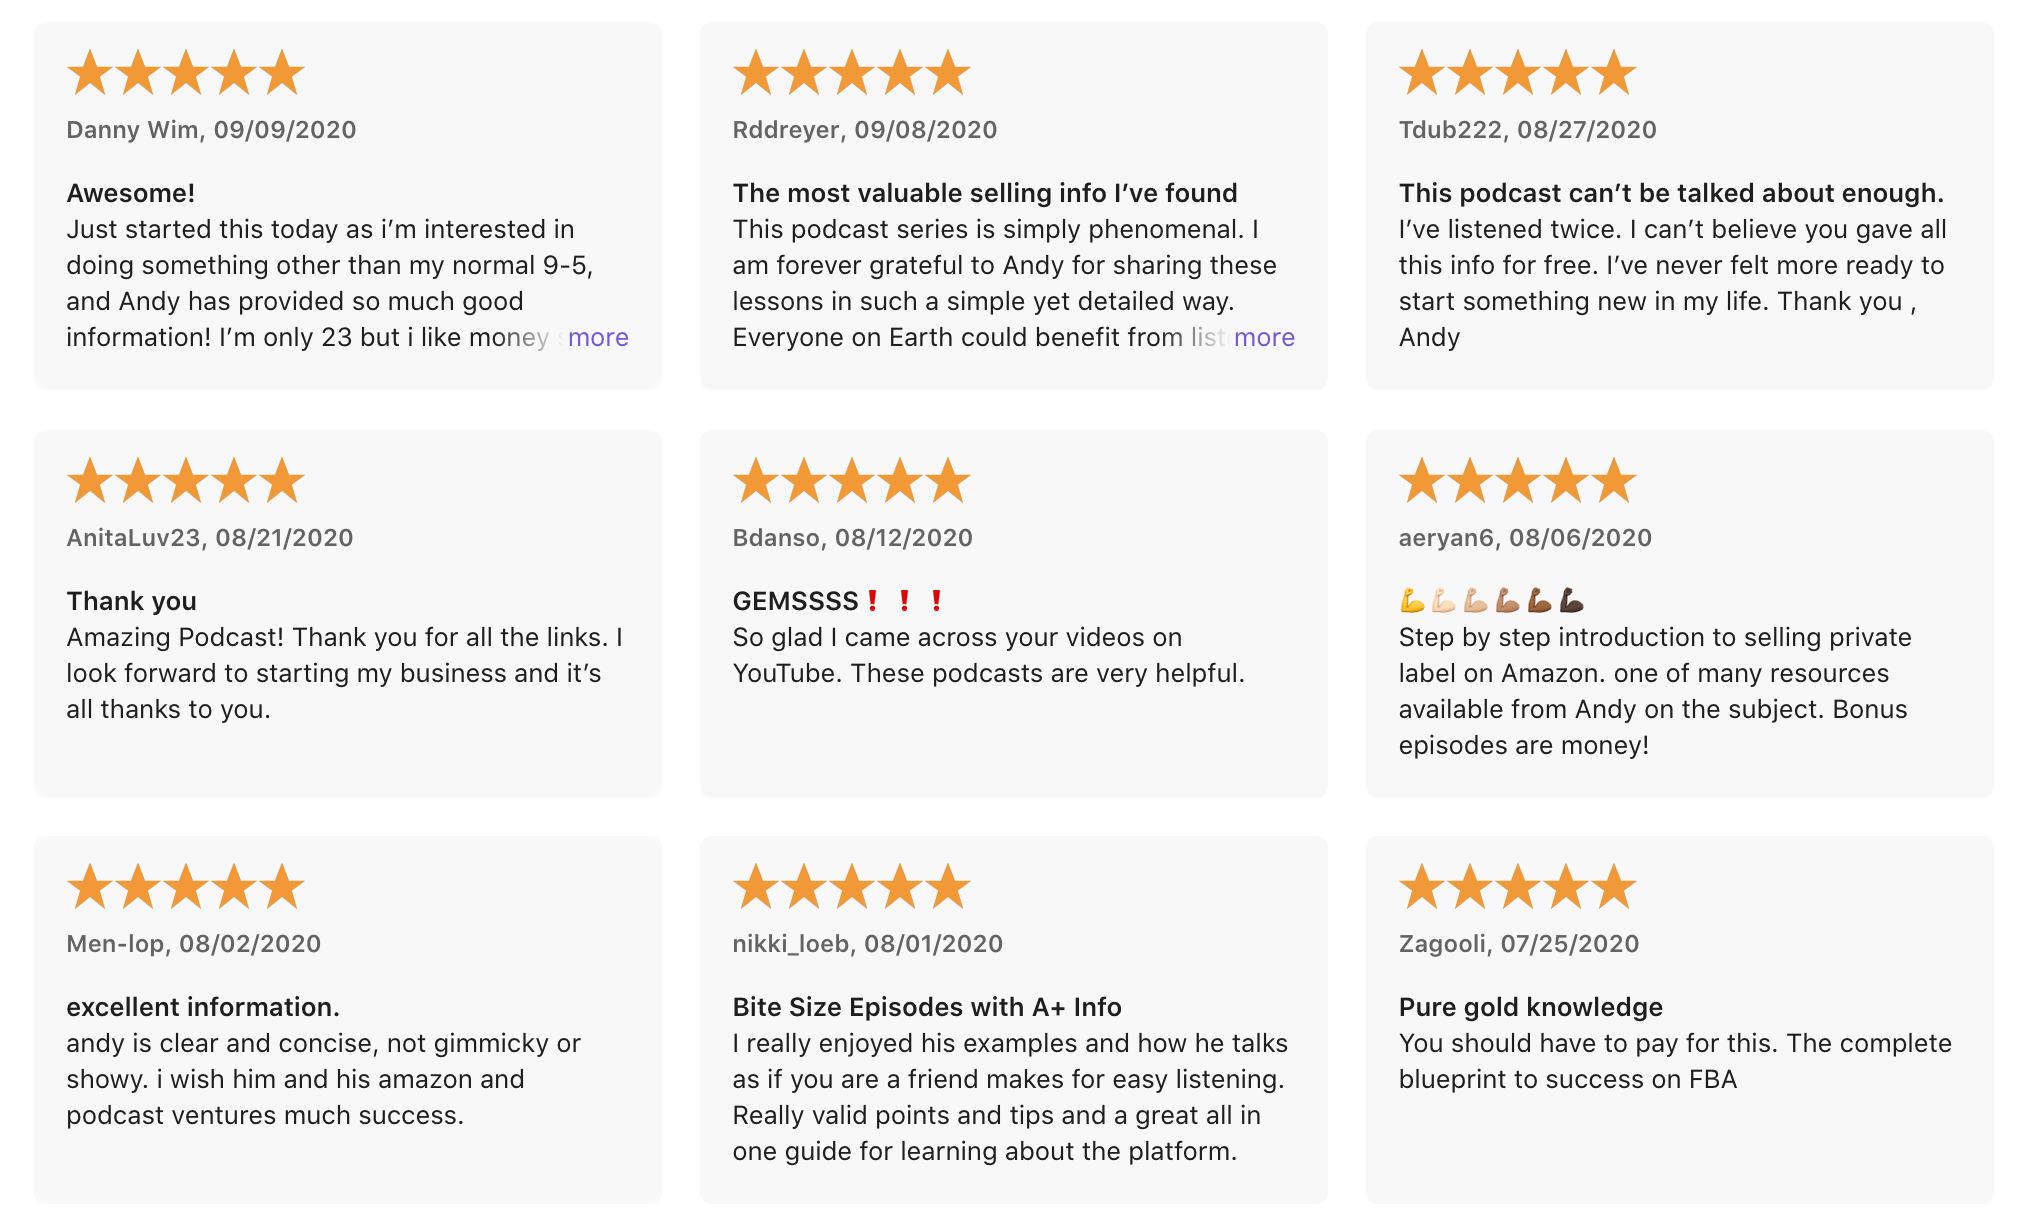Click star rating on Rddreyer's review
The image size is (2024, 1224).
[852, 73]
